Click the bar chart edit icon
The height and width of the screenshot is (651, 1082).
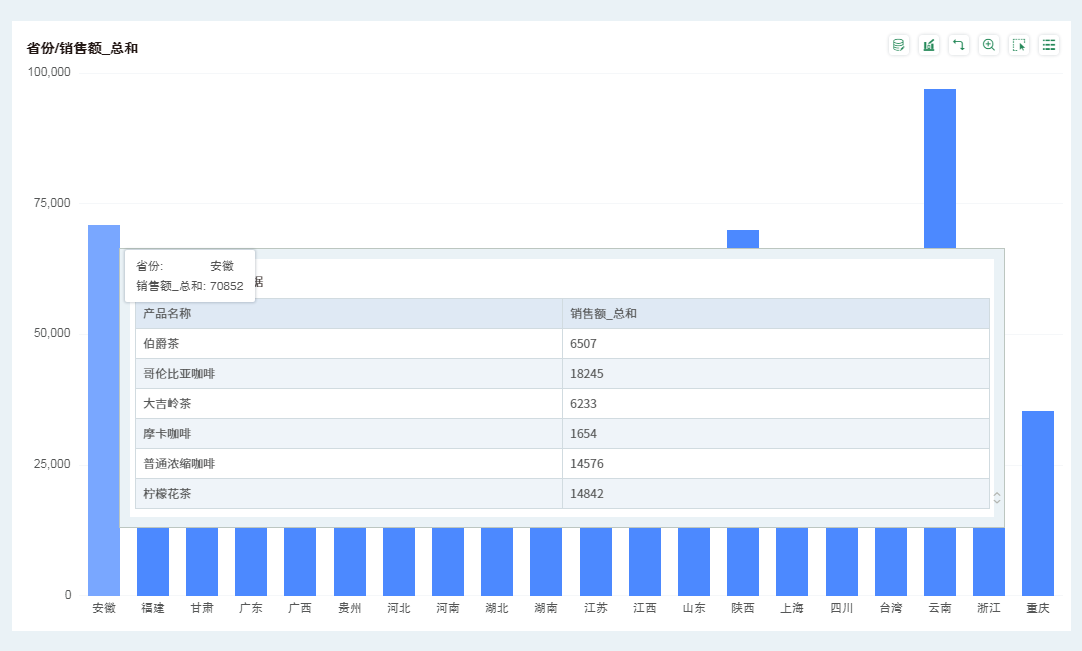929,45
